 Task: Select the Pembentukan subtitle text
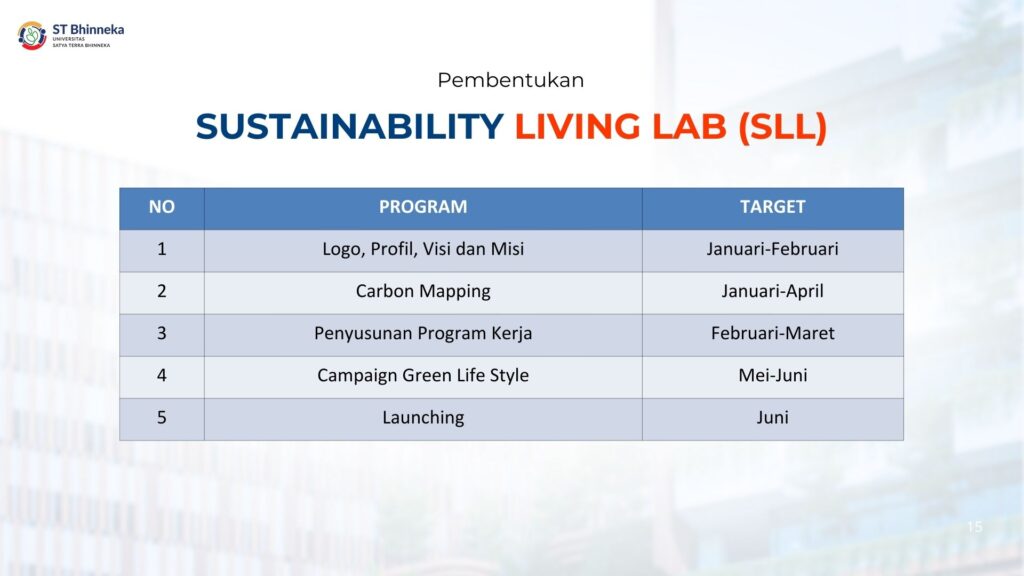tap(511, 80)
